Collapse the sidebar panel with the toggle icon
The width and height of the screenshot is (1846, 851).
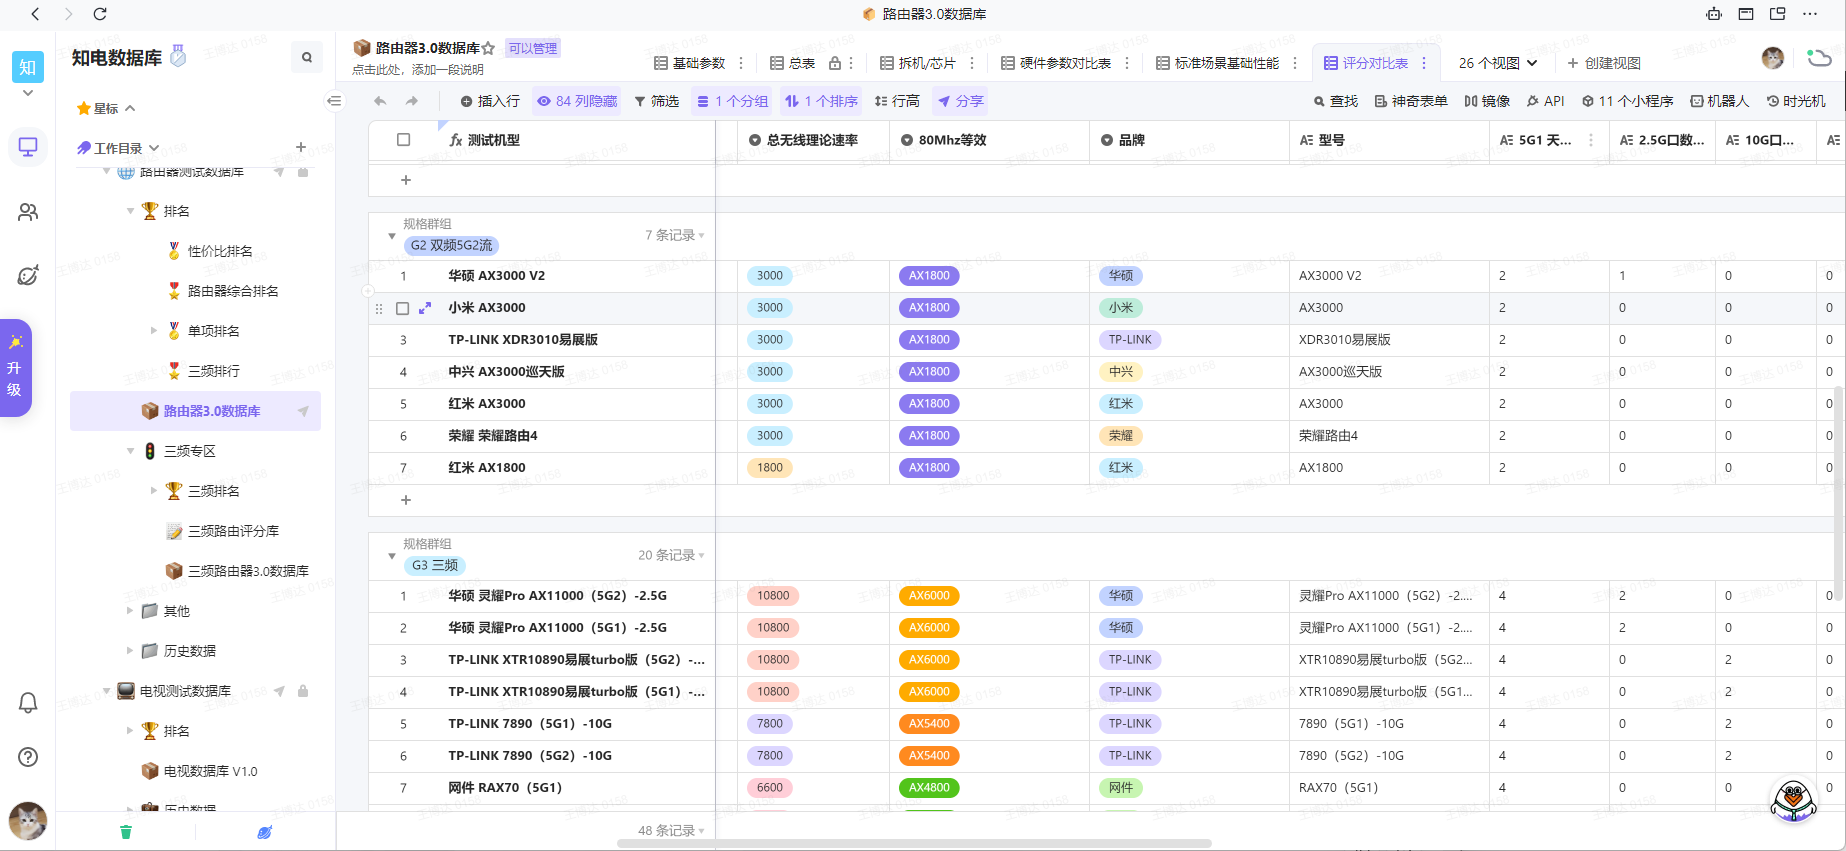334,101
